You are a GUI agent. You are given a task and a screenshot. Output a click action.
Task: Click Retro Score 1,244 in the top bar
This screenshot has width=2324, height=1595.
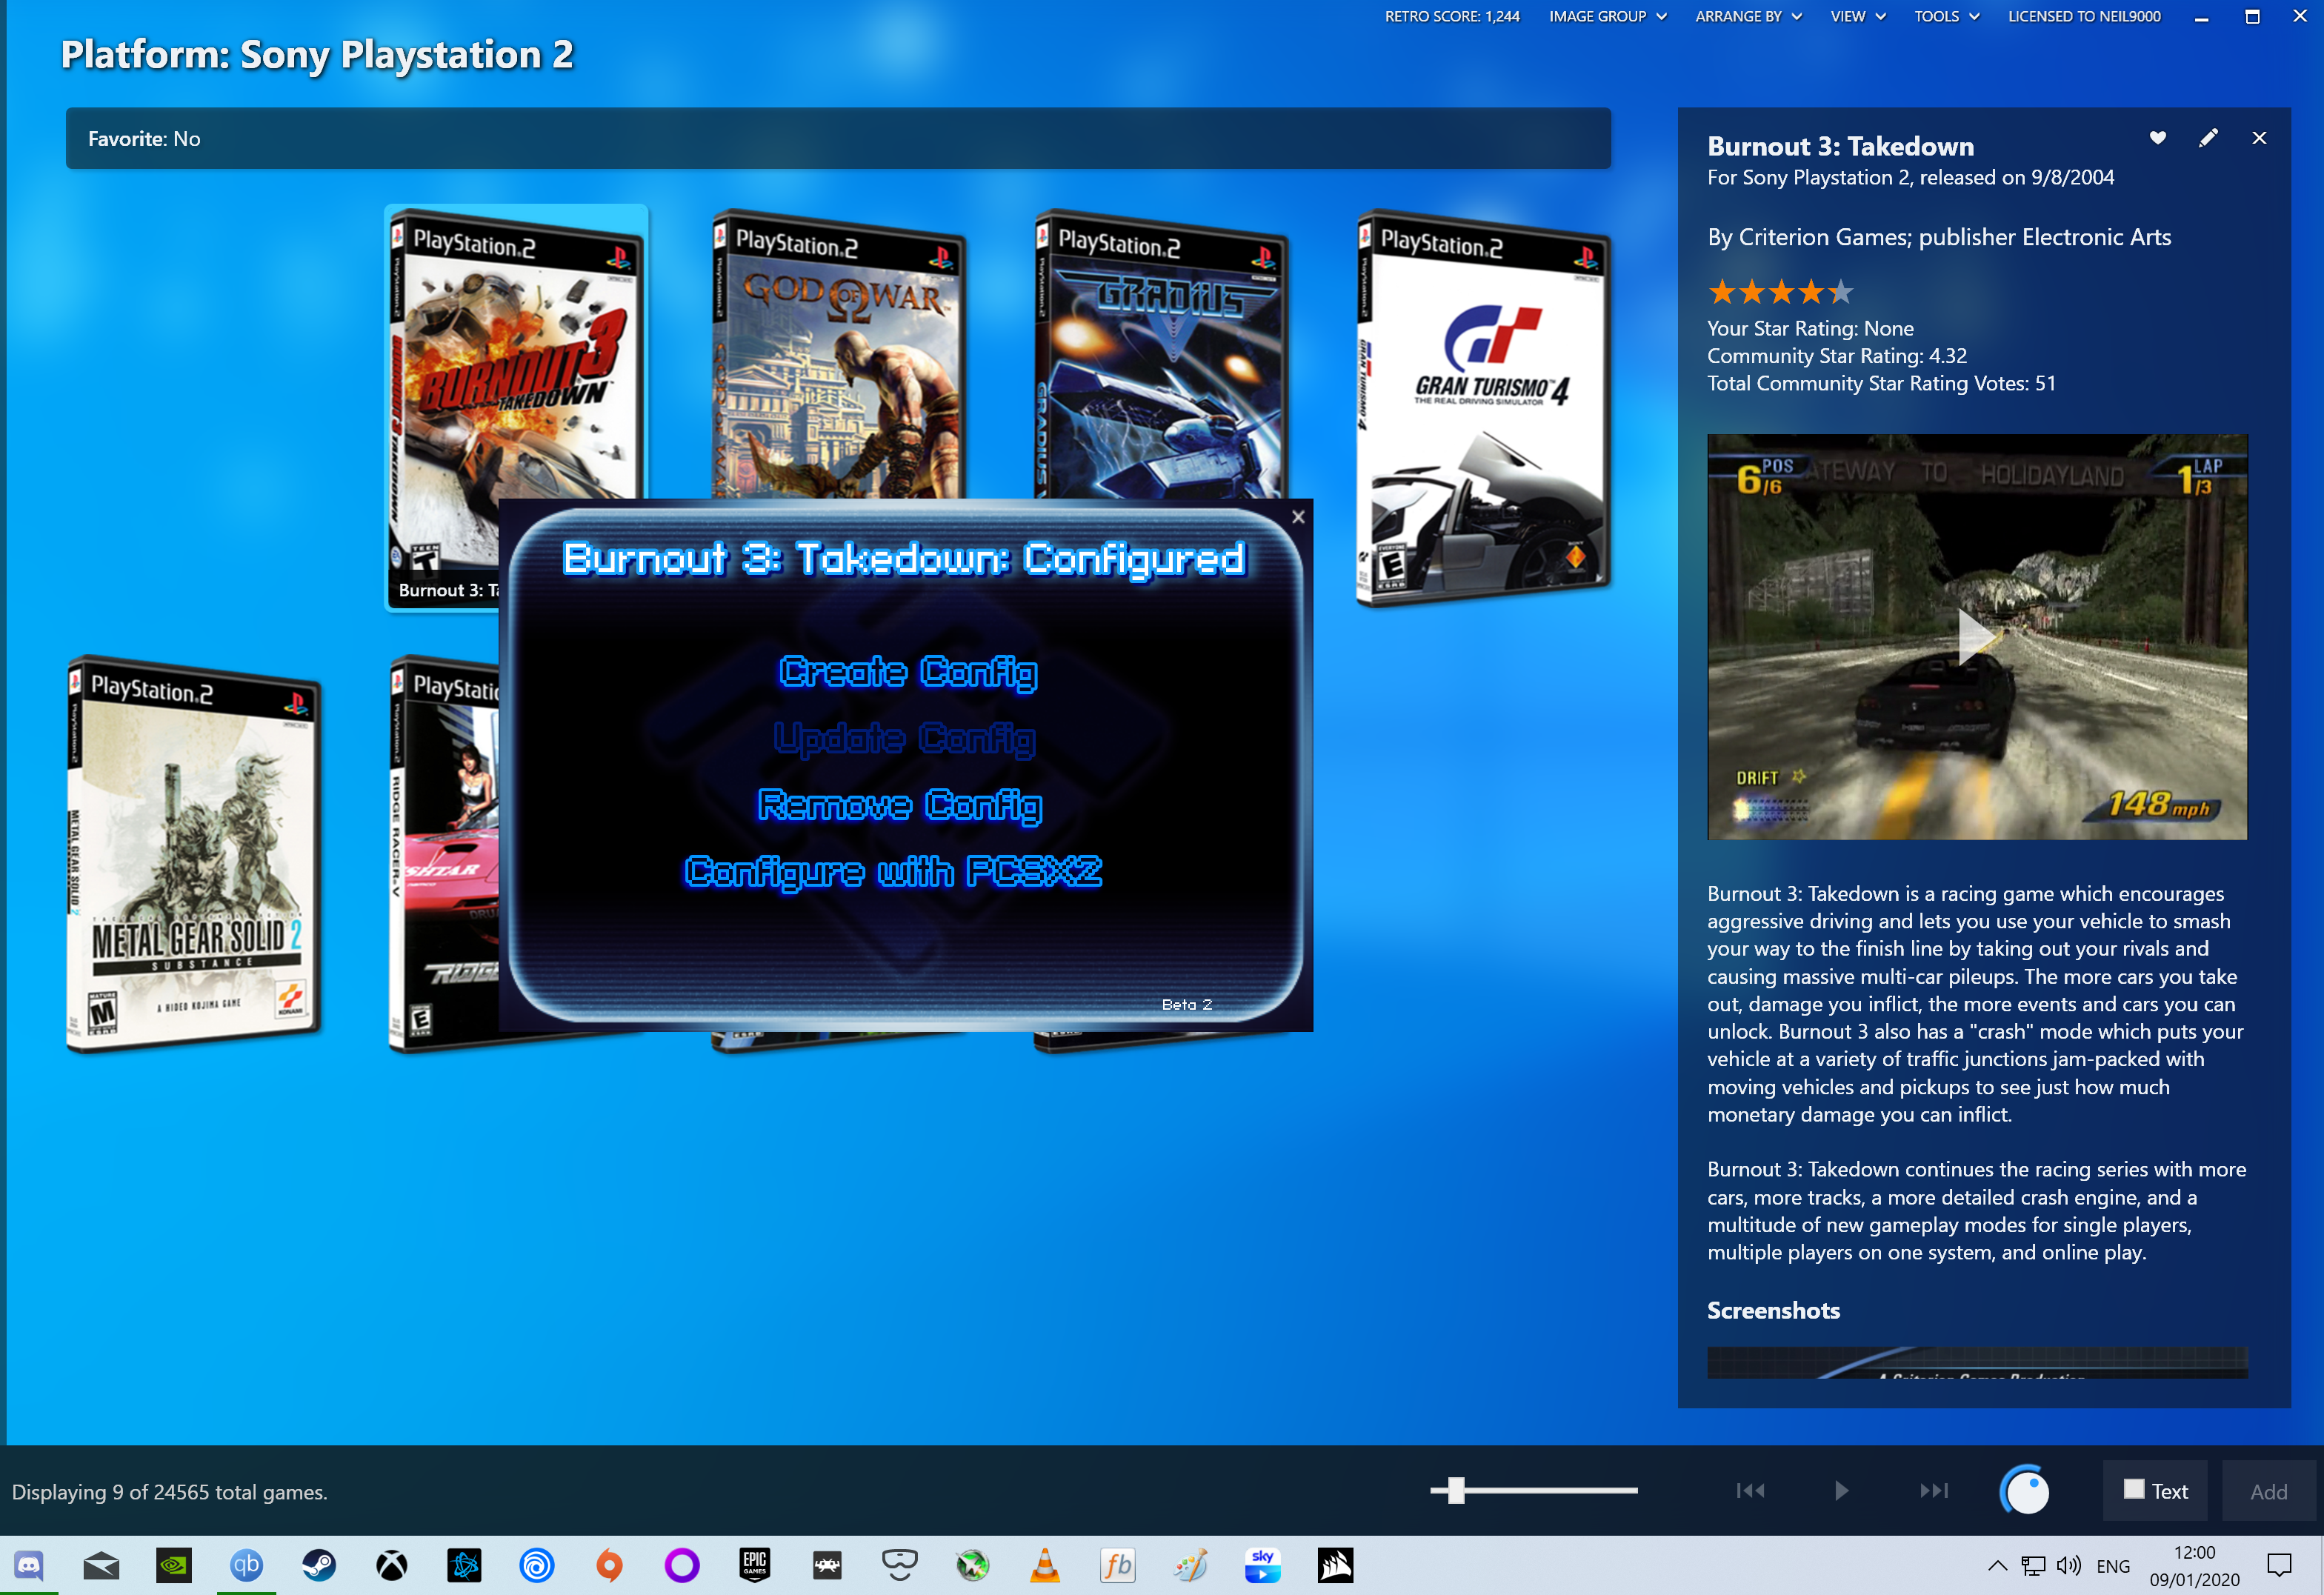click(x=1451, y=16)
